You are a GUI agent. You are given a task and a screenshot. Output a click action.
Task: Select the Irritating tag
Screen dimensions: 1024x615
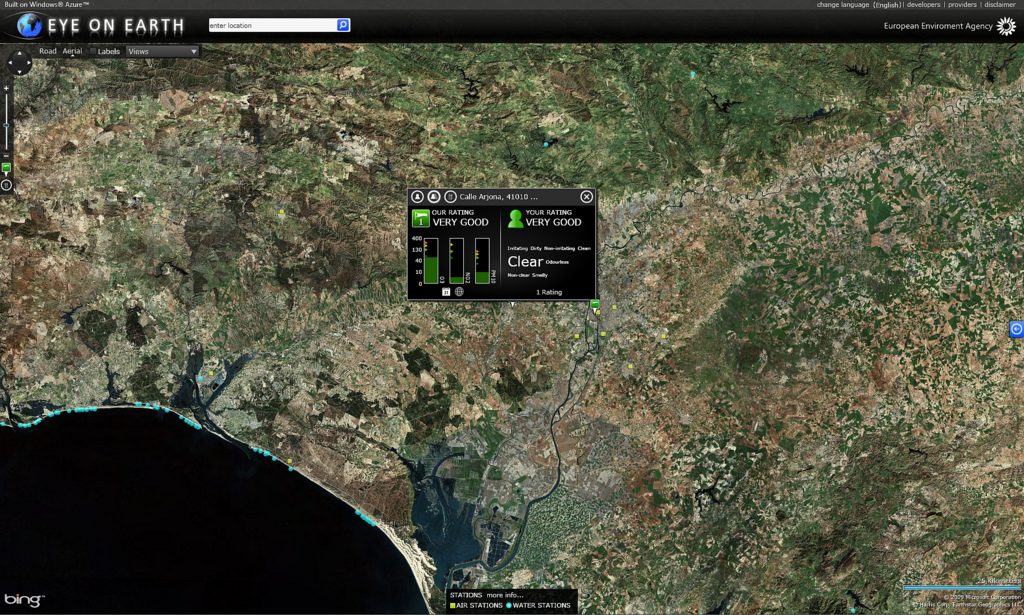click(x=517, y=248)
